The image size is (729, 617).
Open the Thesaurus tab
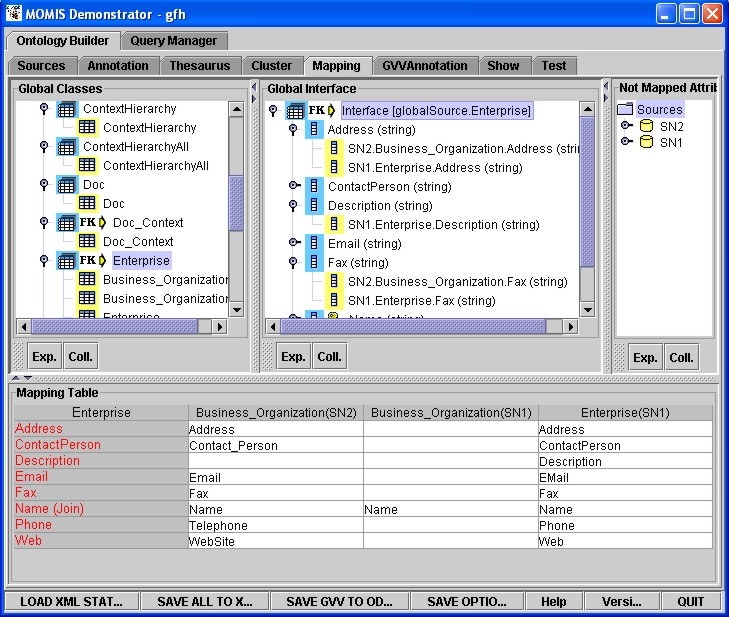pyautogui.click(x=200, y=66)
